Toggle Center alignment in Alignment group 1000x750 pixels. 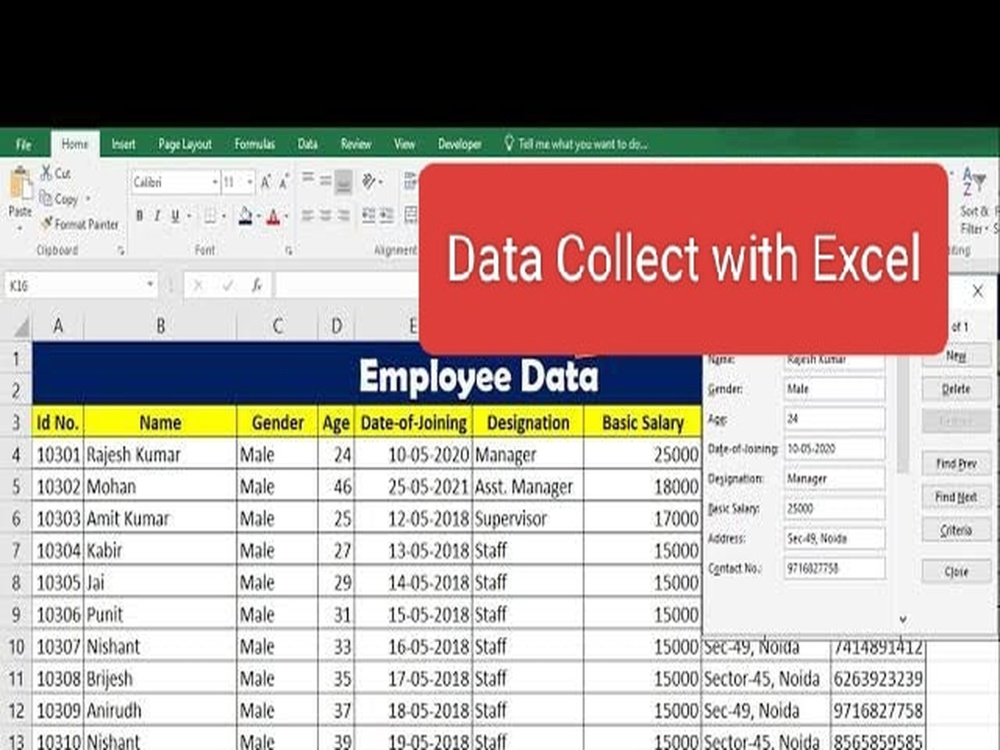click(325, 216)
